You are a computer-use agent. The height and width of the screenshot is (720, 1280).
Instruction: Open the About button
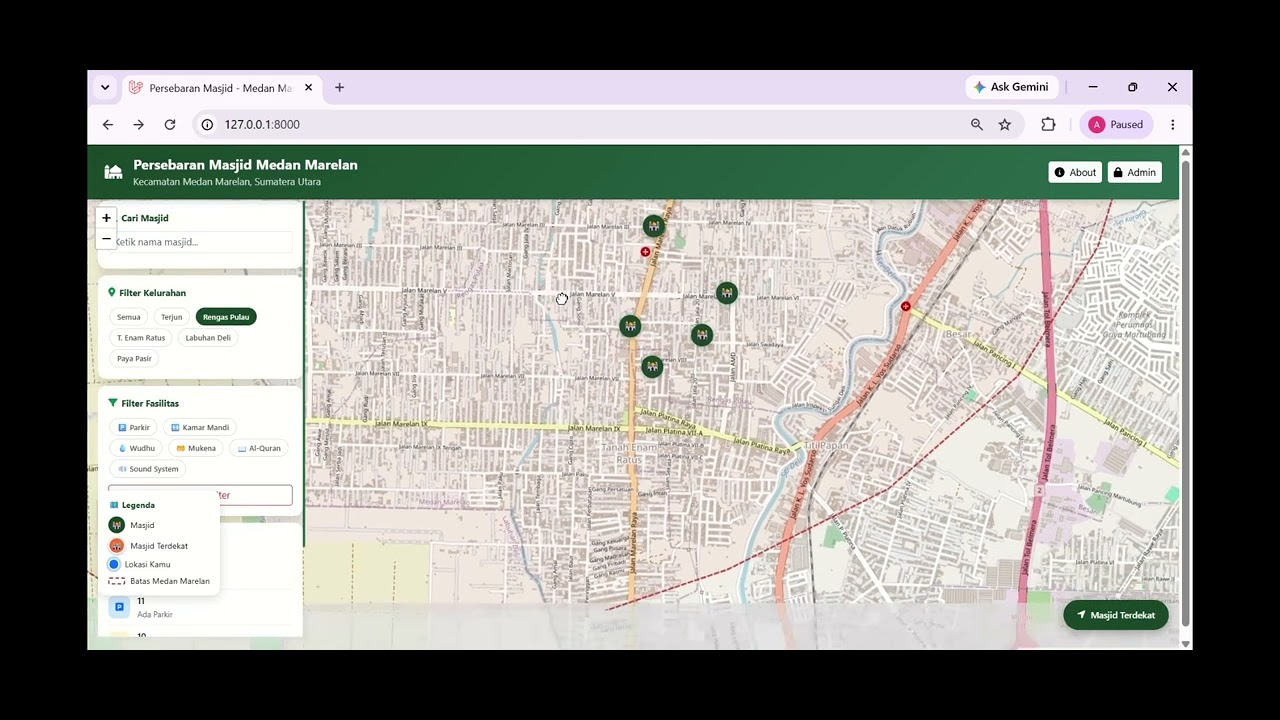point(1075,172)
